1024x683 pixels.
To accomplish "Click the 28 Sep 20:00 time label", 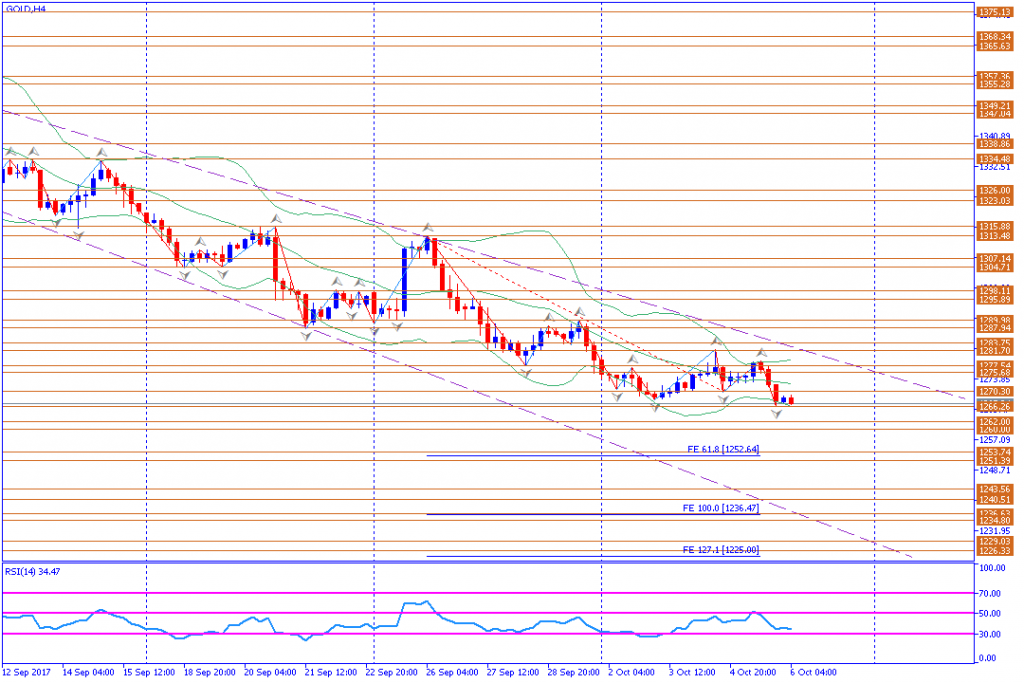I will 574,673.
